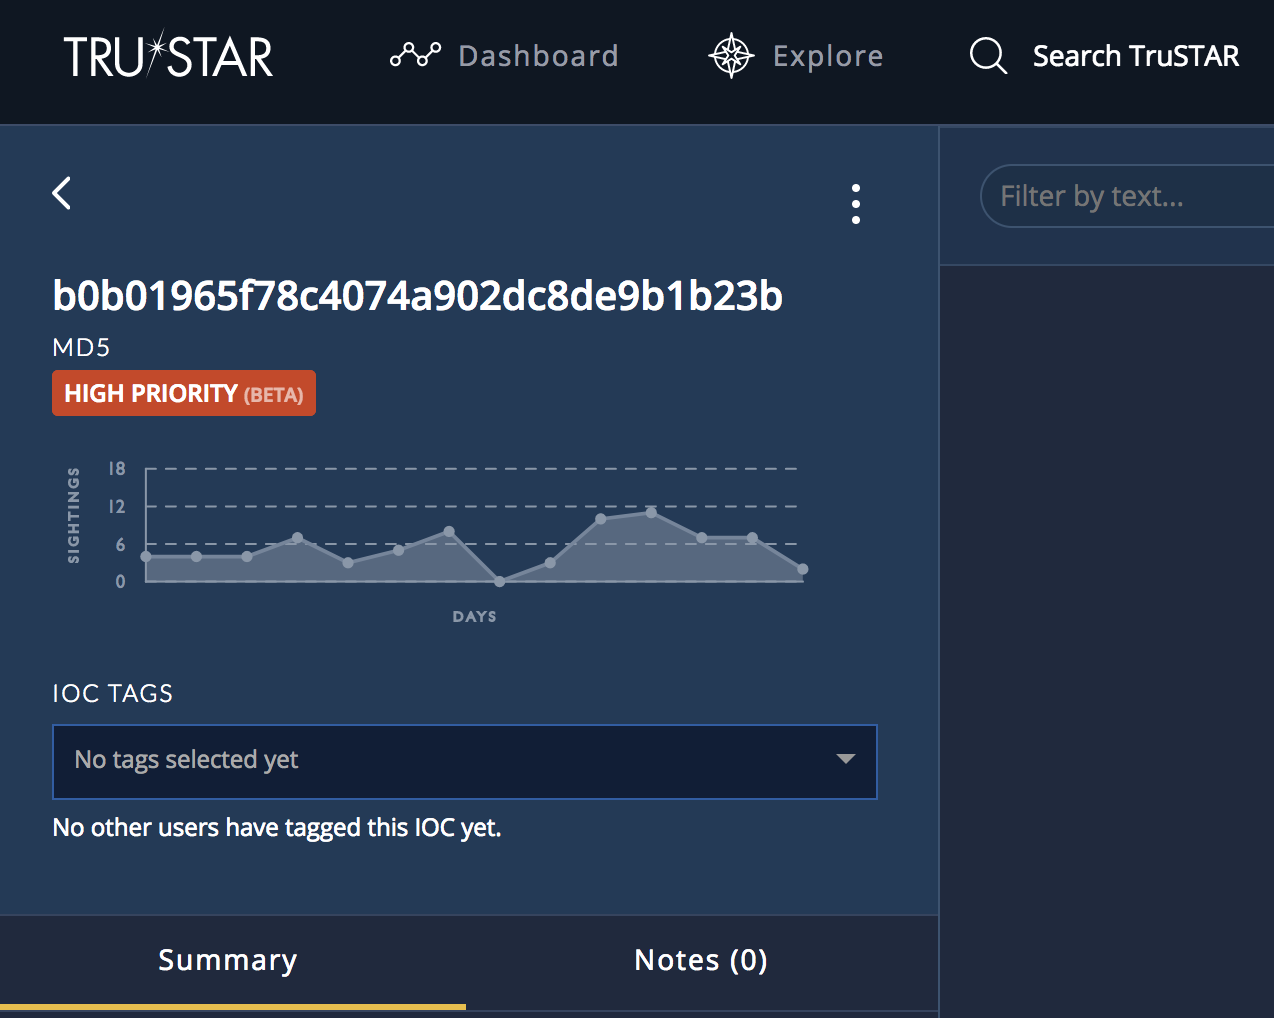Image resolution: width=1274 pixels, height=1018 pixels.
Task: Click the IOC tags dropdown arrow
Action: pyautogui.click(x=846, y=759)
